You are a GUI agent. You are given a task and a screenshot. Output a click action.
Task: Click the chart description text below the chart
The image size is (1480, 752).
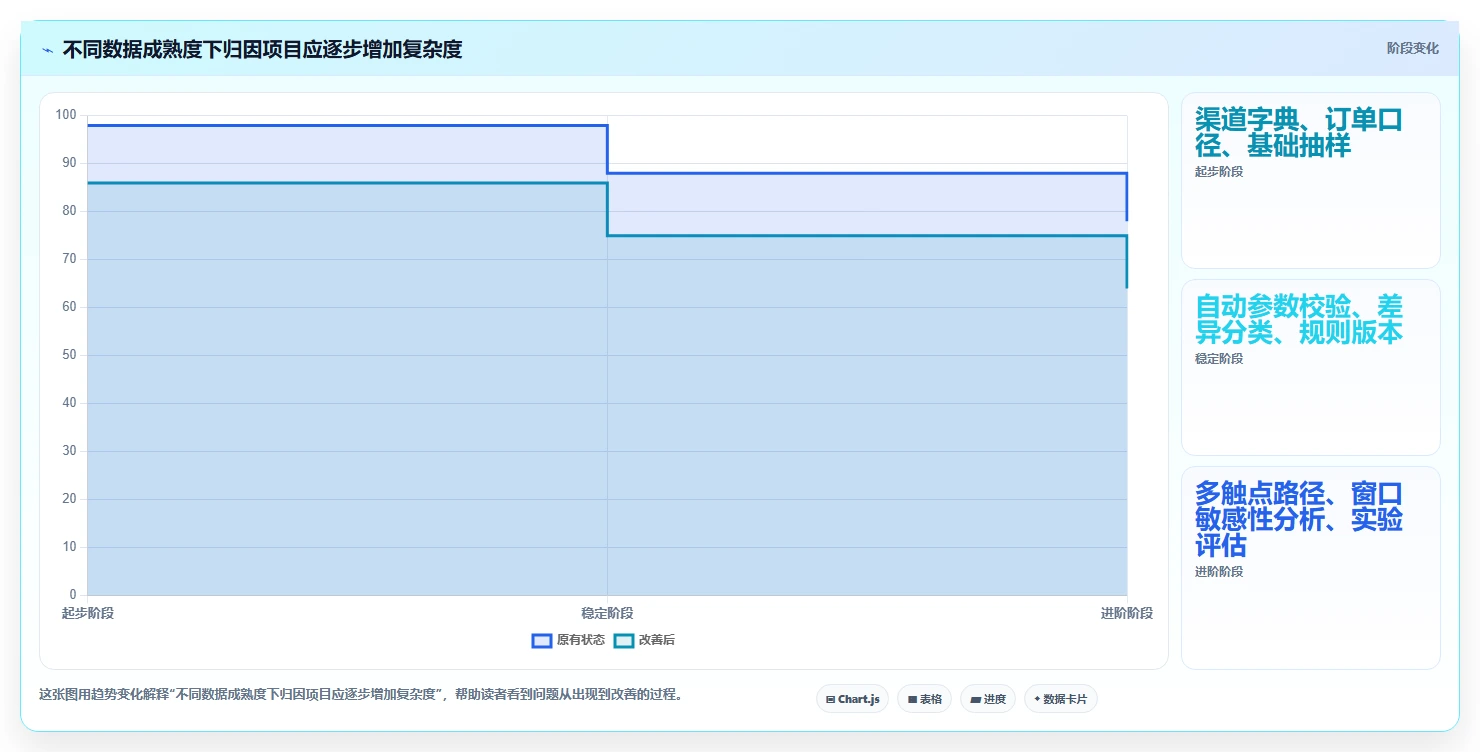click(362, 695)
